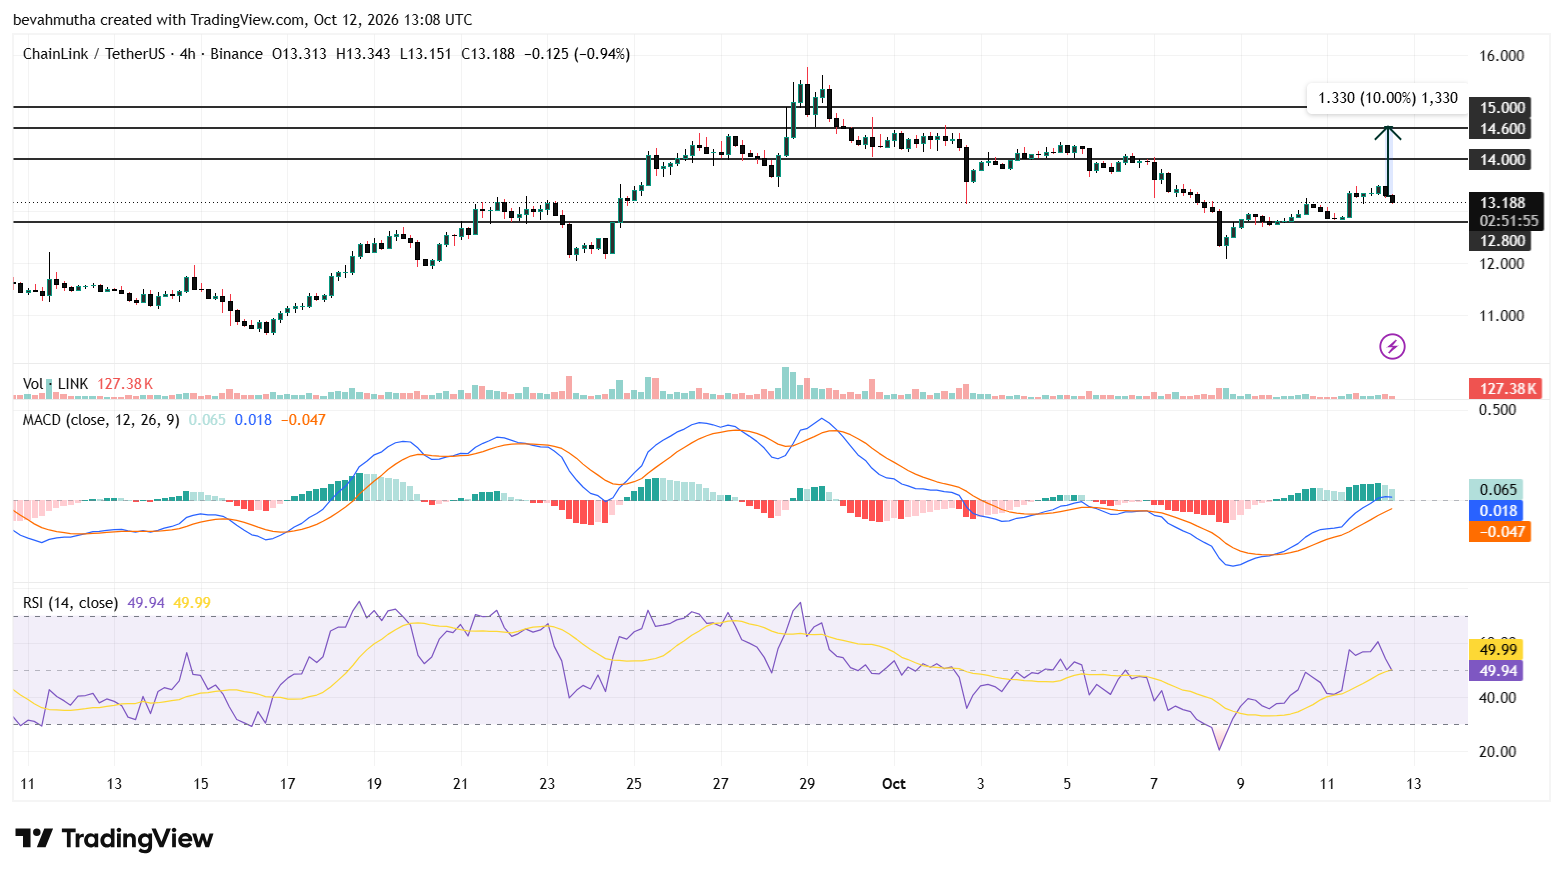Click the high price value H13.343
The height and width of the screenshot is (876, 1563).
click(363, 54)
